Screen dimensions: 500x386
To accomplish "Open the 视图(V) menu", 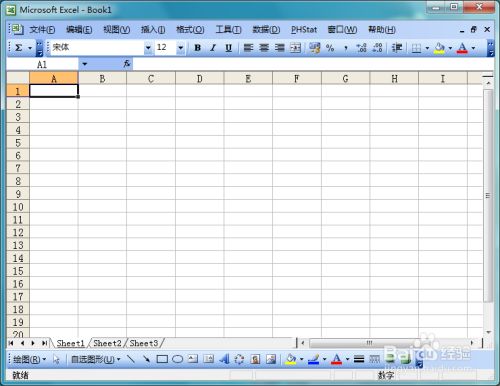I will (x=116, y=30).
